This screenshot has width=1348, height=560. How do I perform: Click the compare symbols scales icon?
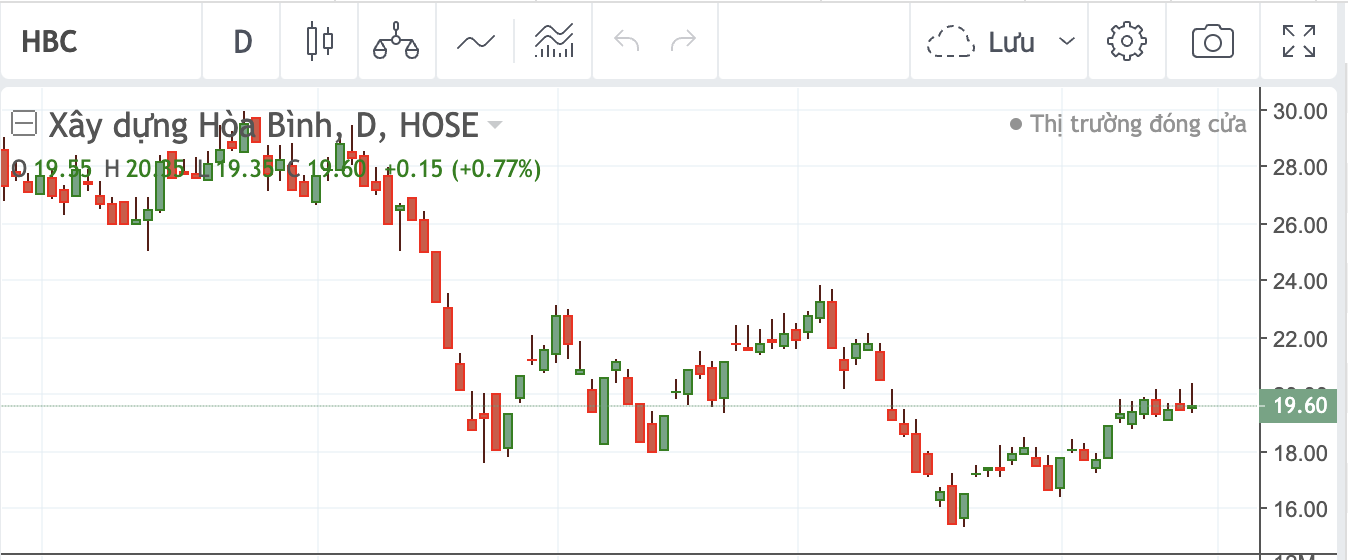[395, 42]
